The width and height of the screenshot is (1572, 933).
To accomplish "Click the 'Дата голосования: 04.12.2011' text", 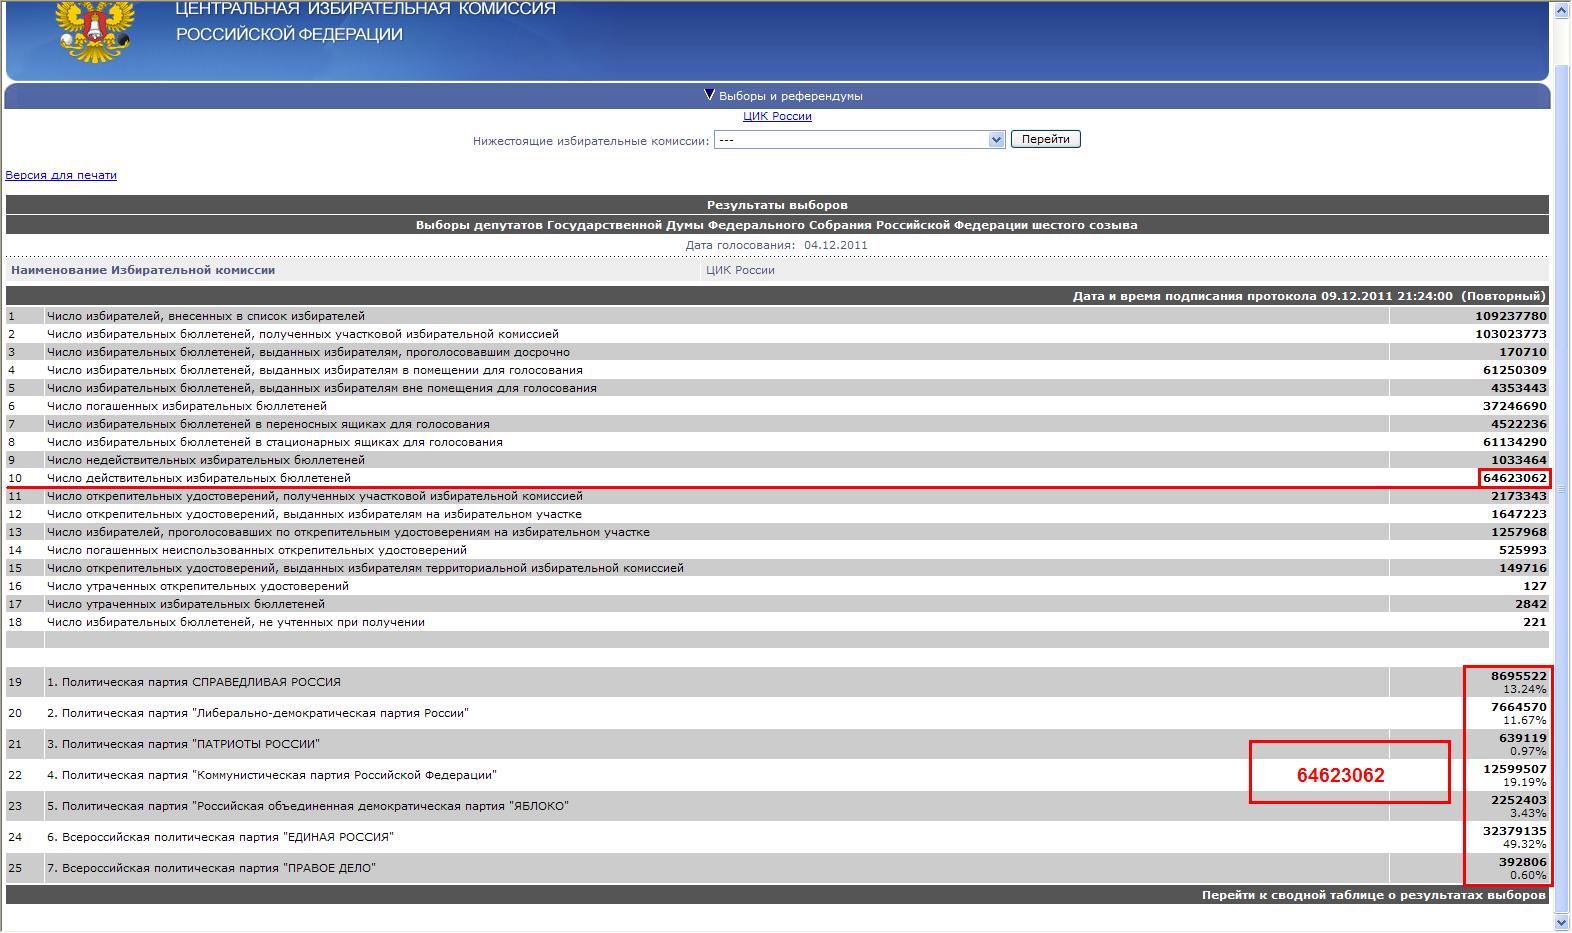I will click(x=777, y=245).
